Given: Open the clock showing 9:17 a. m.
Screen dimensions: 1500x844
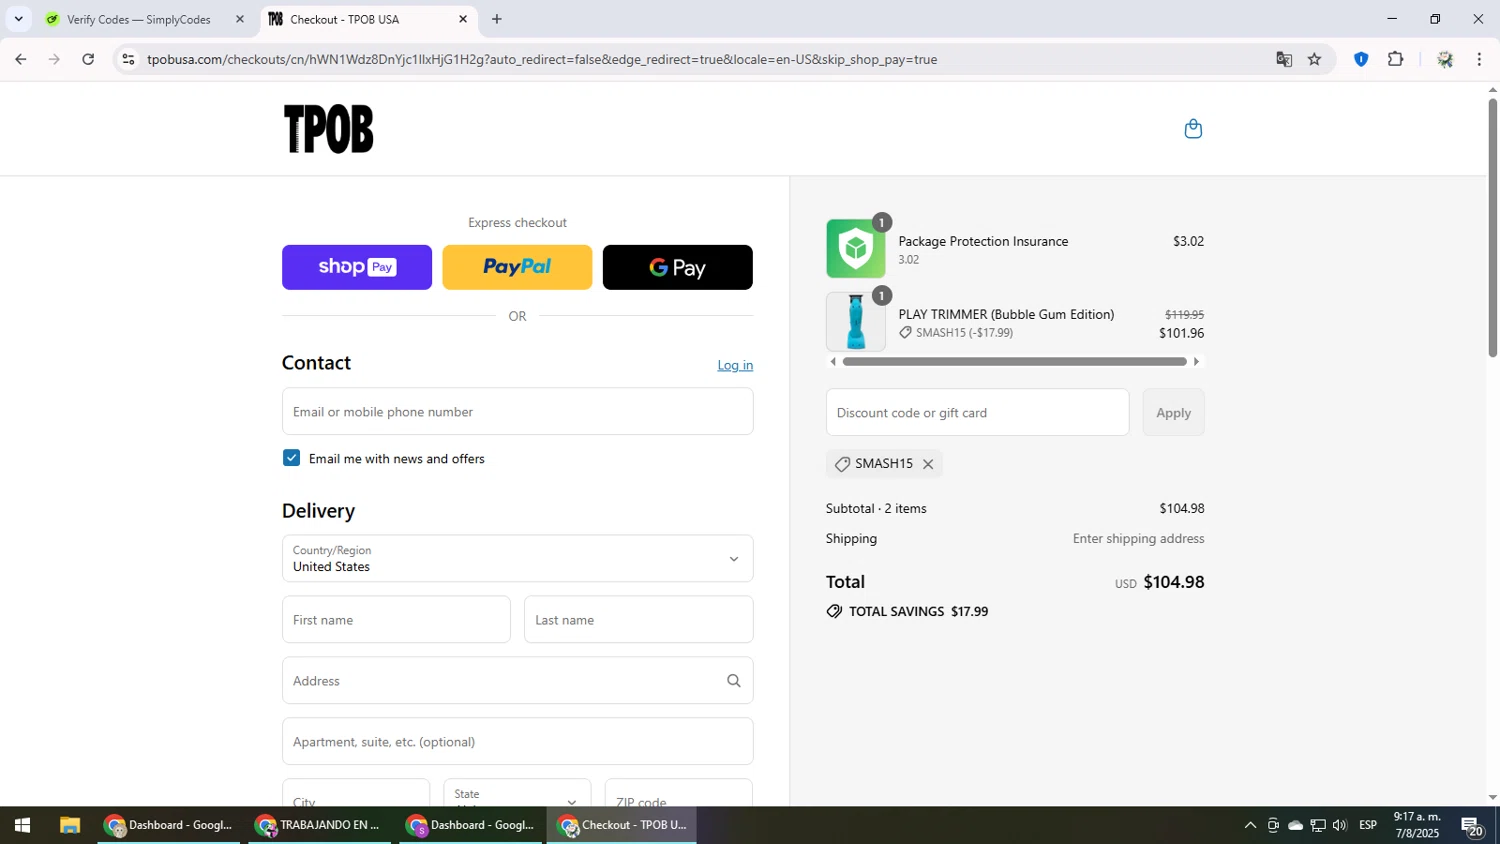Looking at the screenshot, I should pyautogui.click(x=1417, y=825).
